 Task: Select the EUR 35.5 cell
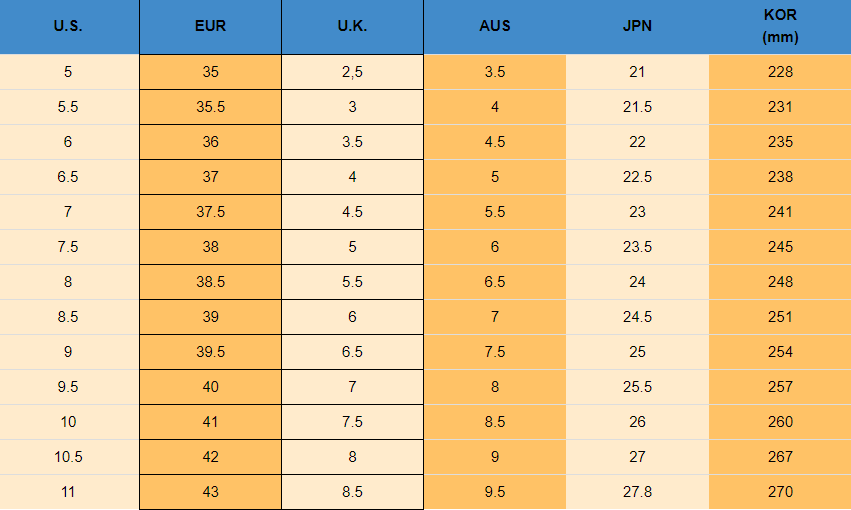click(210, 107)
